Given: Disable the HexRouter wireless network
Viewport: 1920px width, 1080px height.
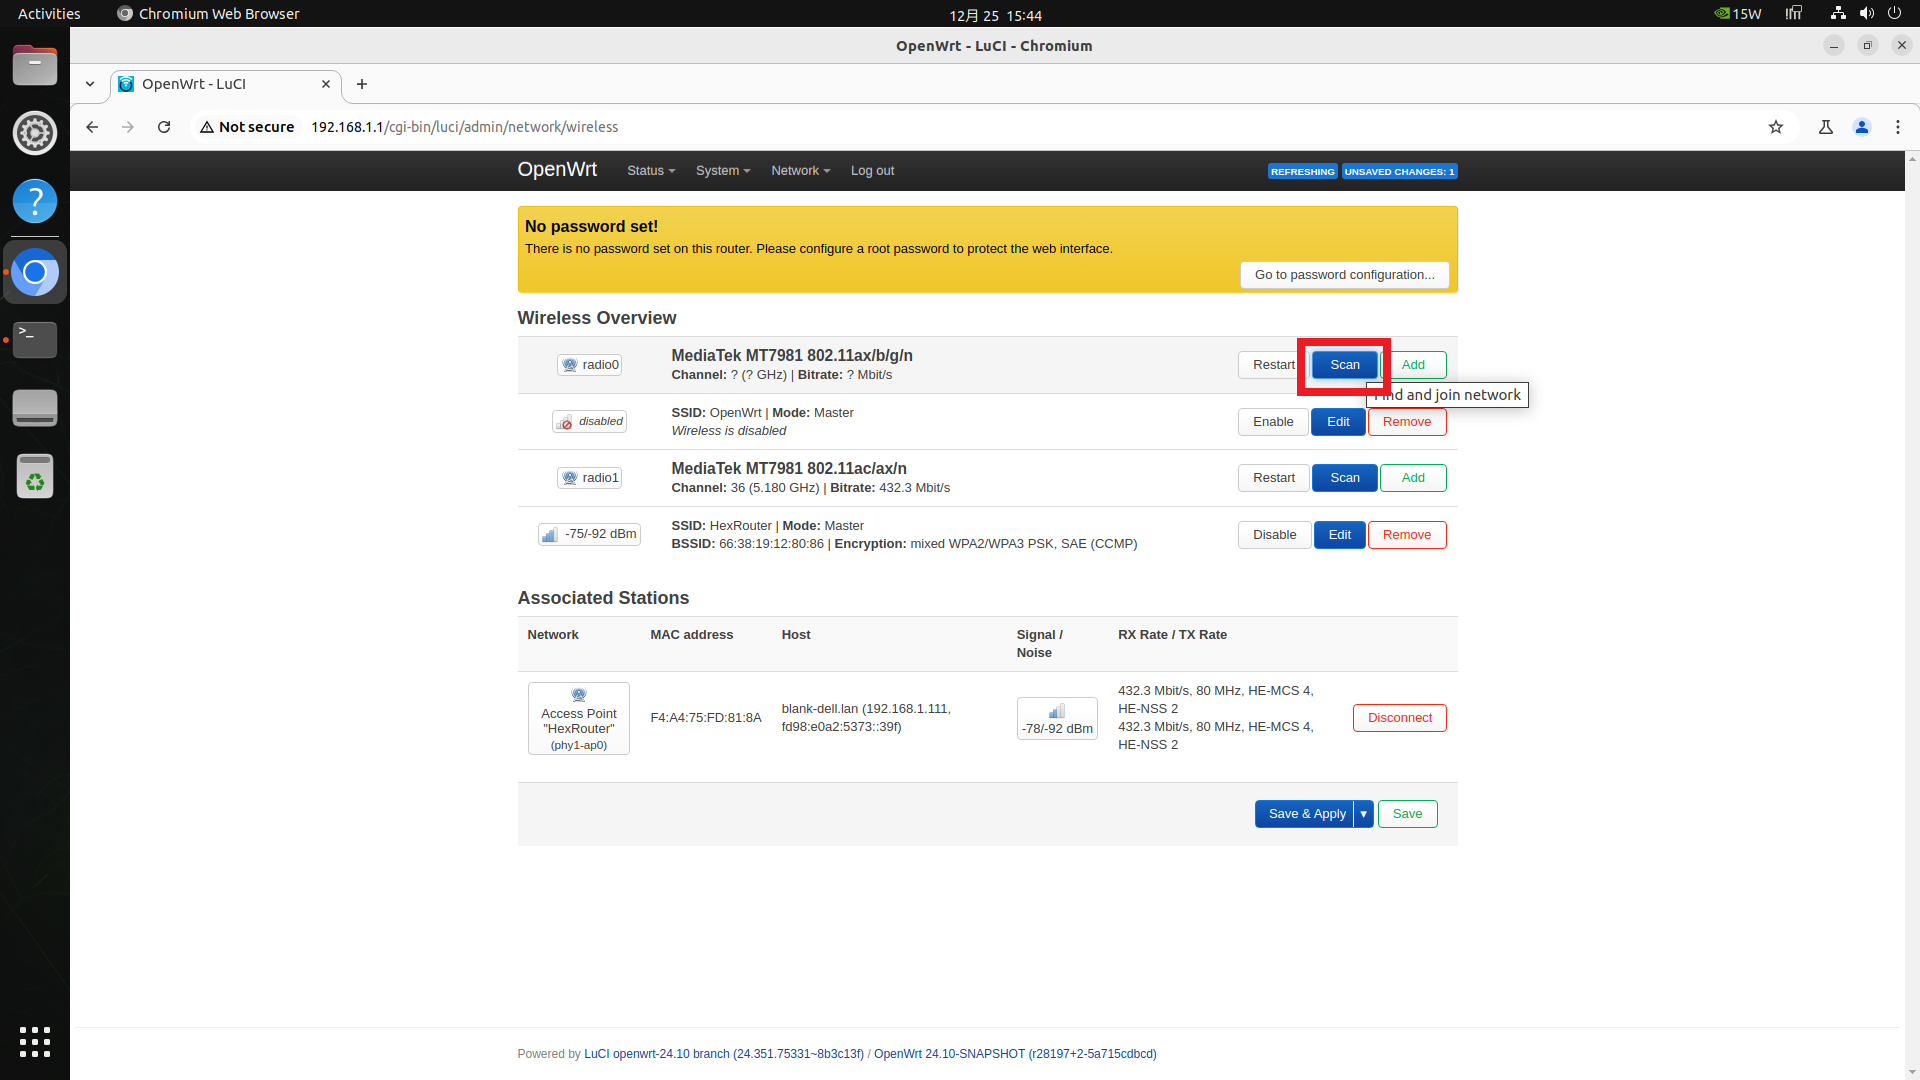Looking at the screenshot, I should (1274, 535).
